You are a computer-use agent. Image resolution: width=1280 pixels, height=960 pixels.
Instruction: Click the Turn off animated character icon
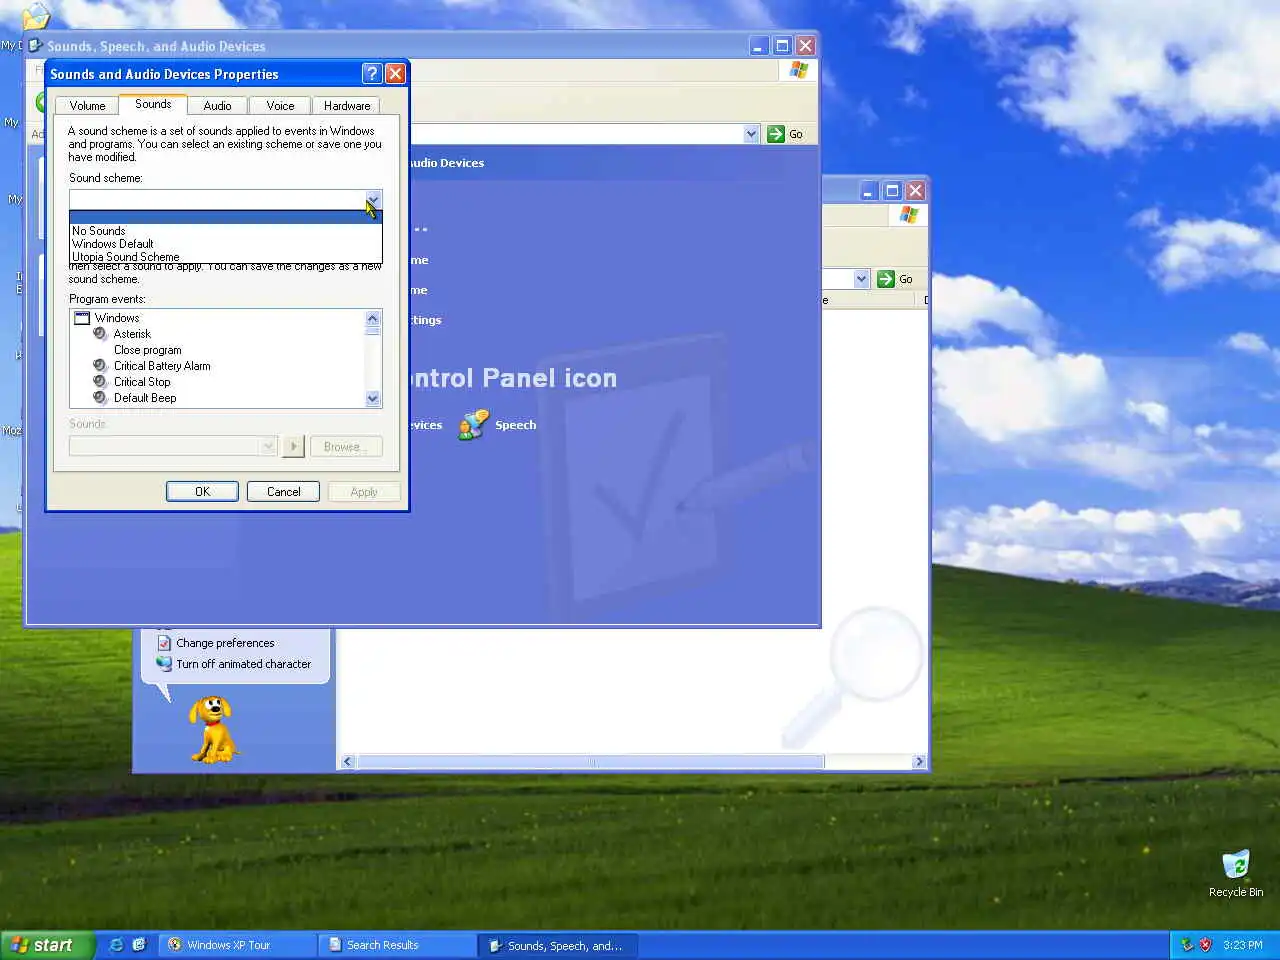click(x=164, y=663)
